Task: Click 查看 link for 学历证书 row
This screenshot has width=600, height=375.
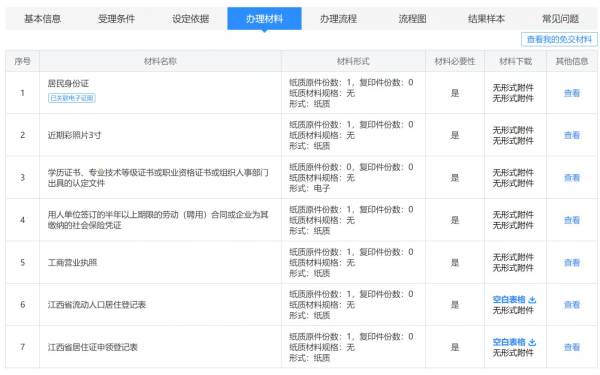Action: [572, 178]
